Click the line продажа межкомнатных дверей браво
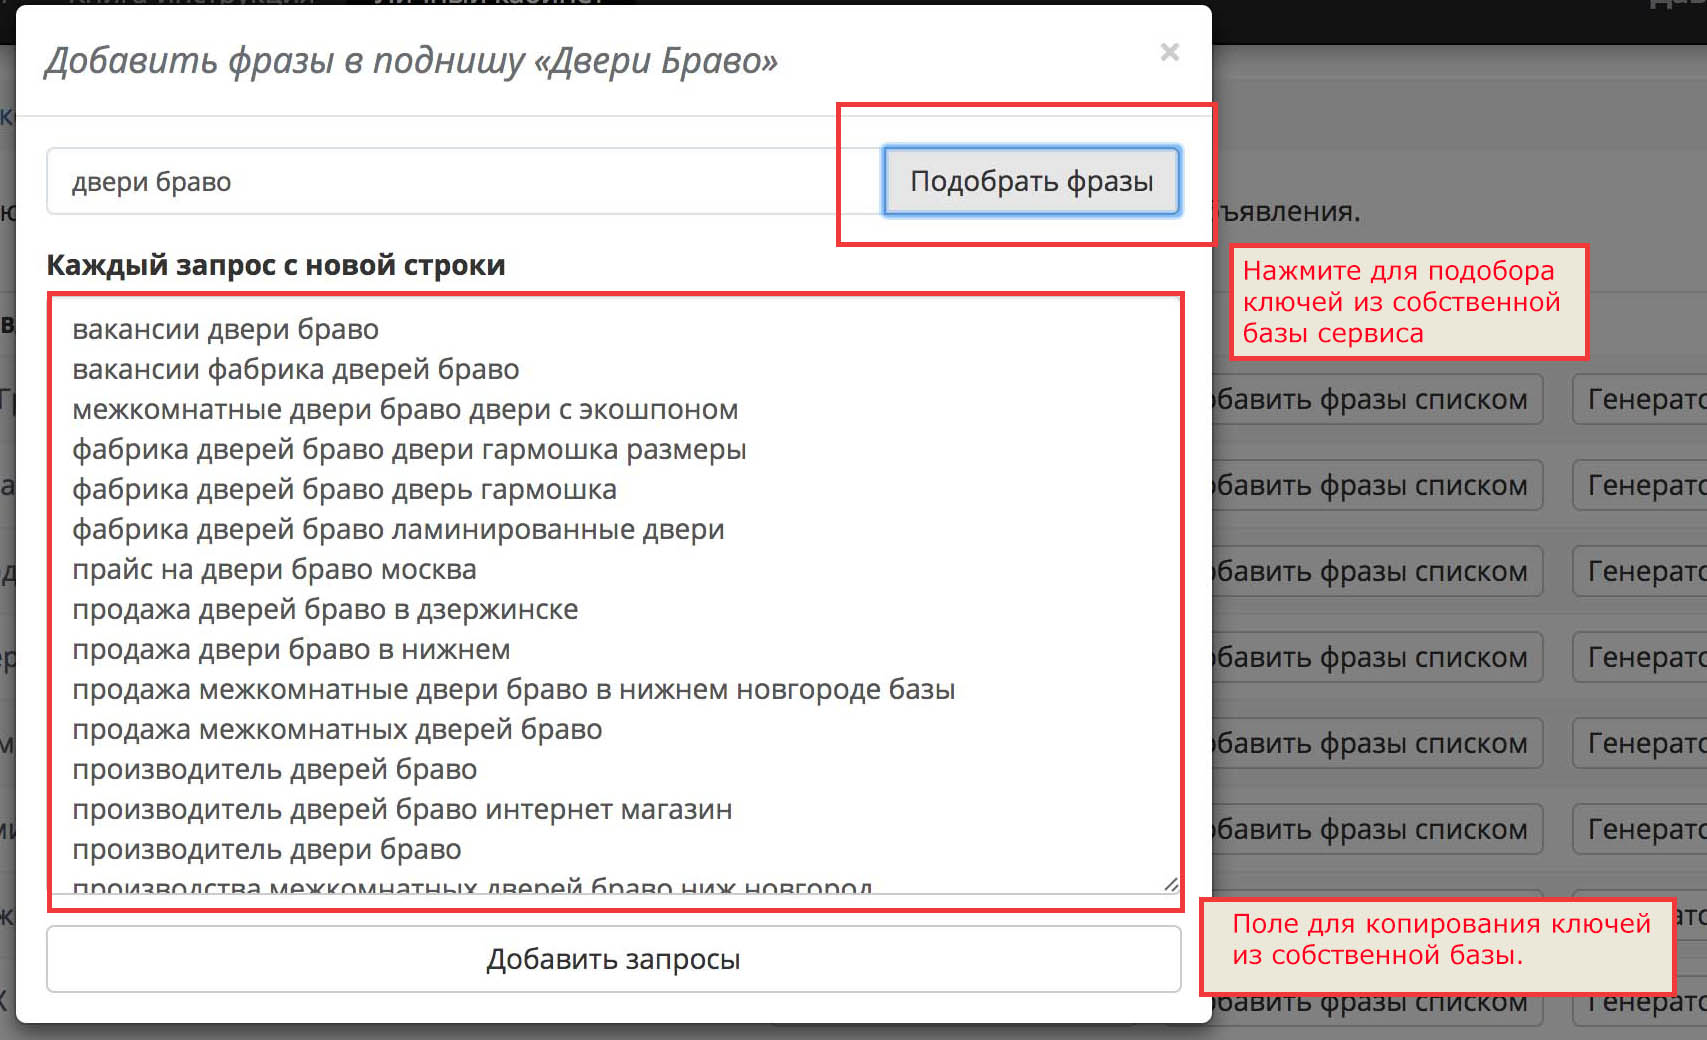Viewport: 1707px width, 1040px height. [337, 729]
